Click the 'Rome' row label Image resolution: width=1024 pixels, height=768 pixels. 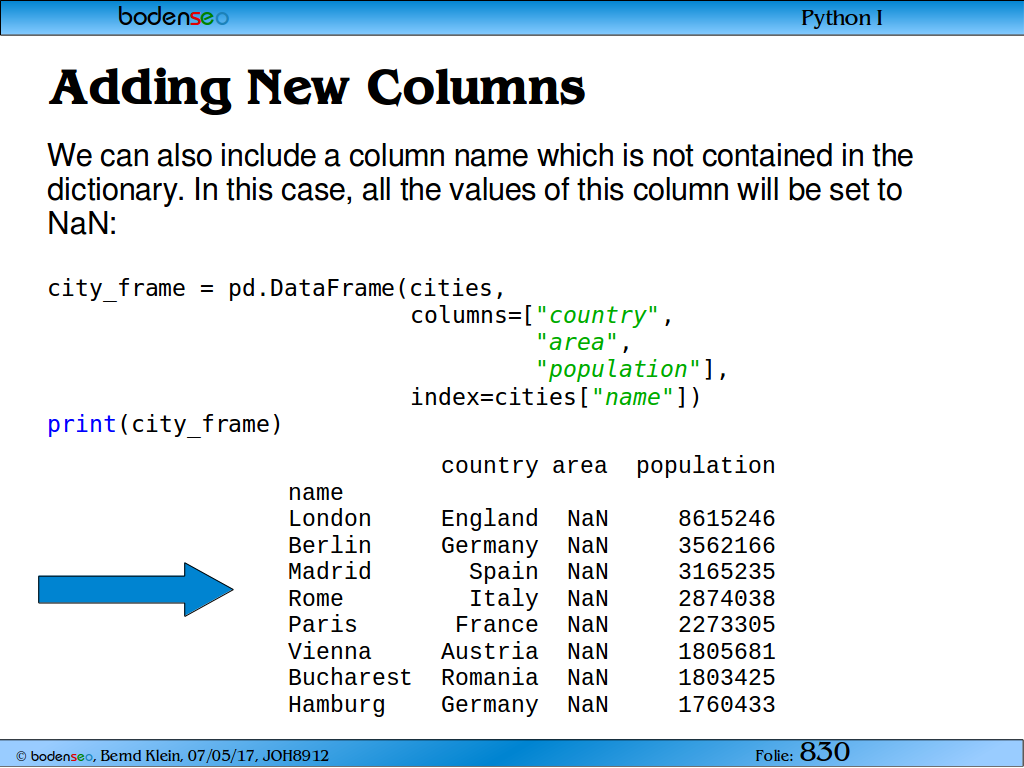pos(316,598)
